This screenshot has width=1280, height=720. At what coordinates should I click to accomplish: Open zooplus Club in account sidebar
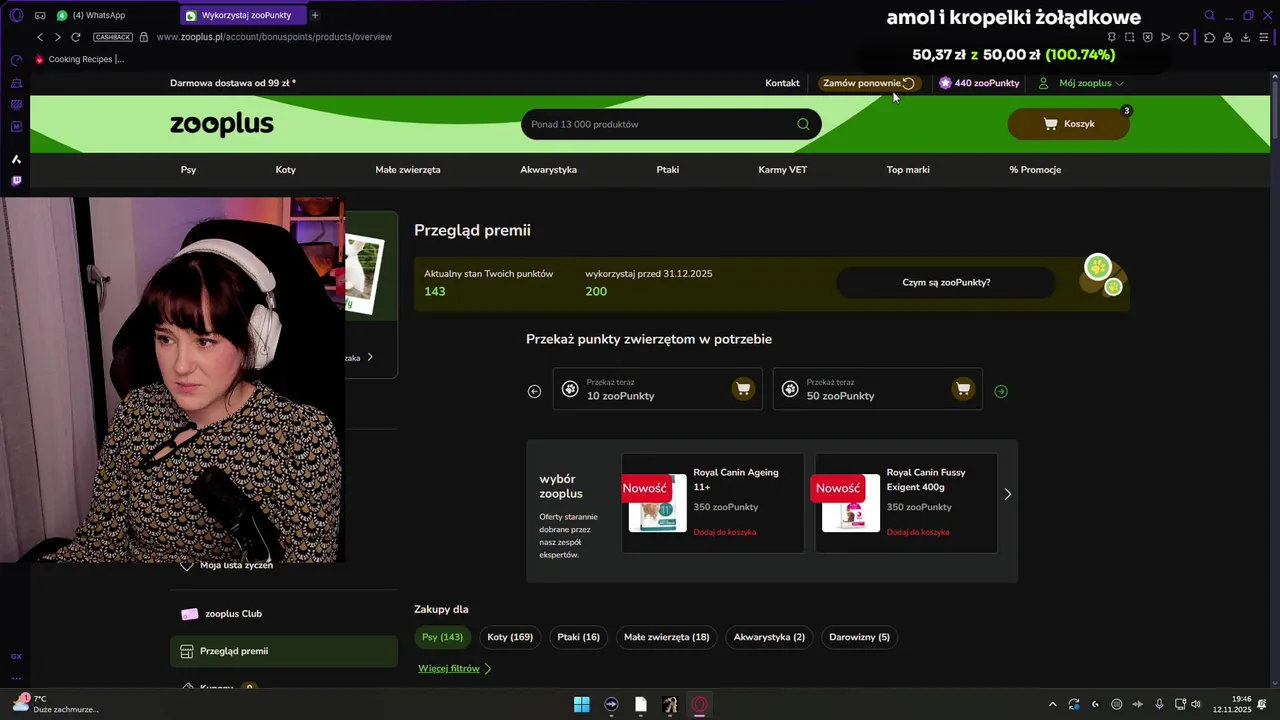pyautogui.click(x=284, y=614)
